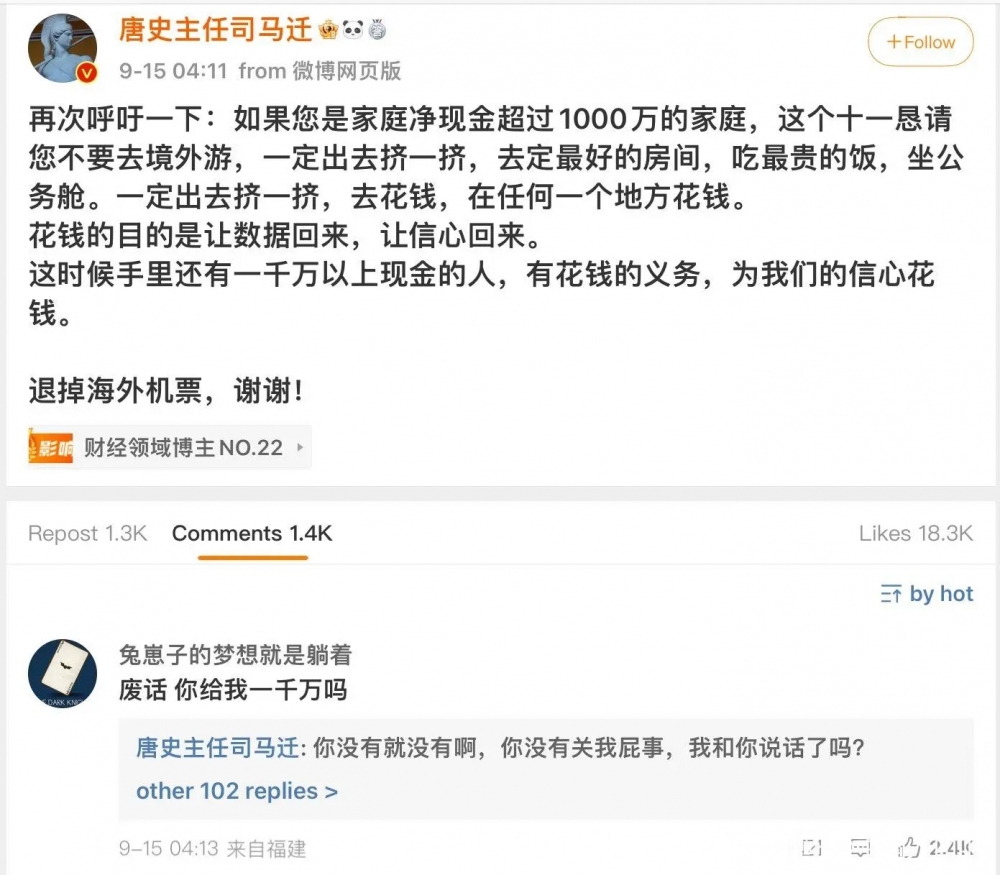Switch to the Repost 1.3K tab

(x=87, y=533)
